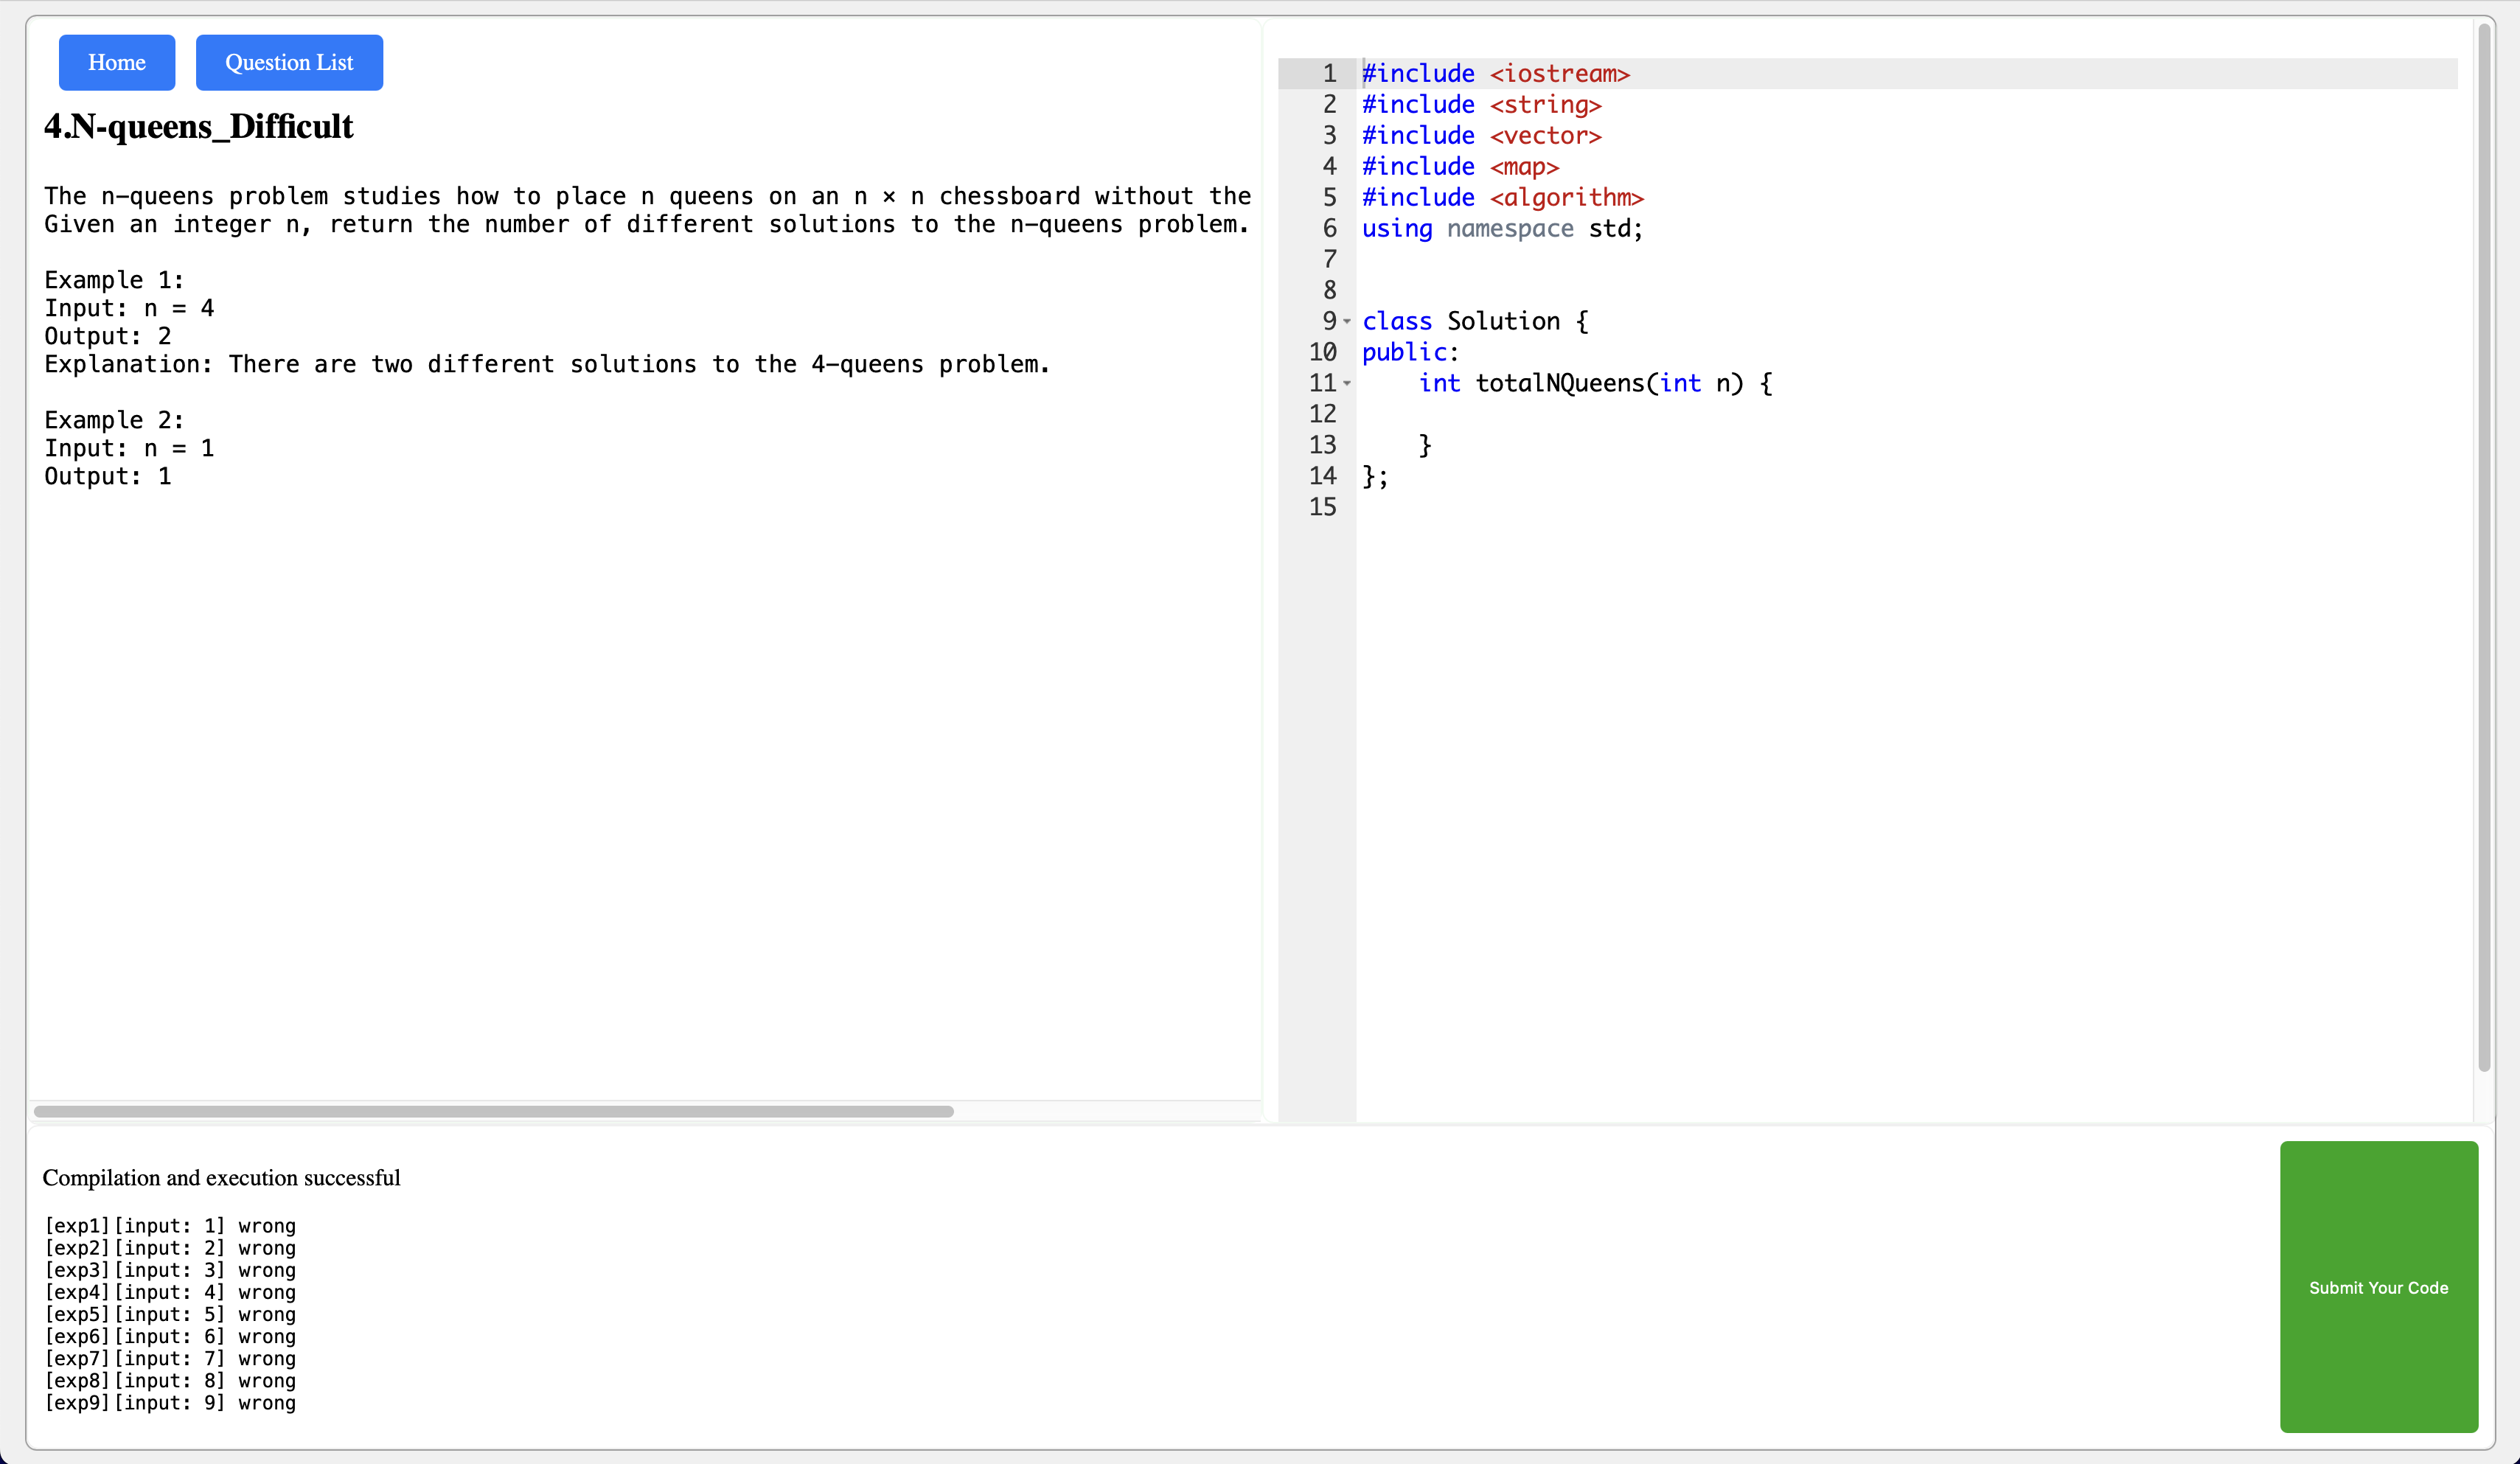Click line number 10 in gutter
This screenshot has height=1464, width=2520.
tap(1322, 353)
